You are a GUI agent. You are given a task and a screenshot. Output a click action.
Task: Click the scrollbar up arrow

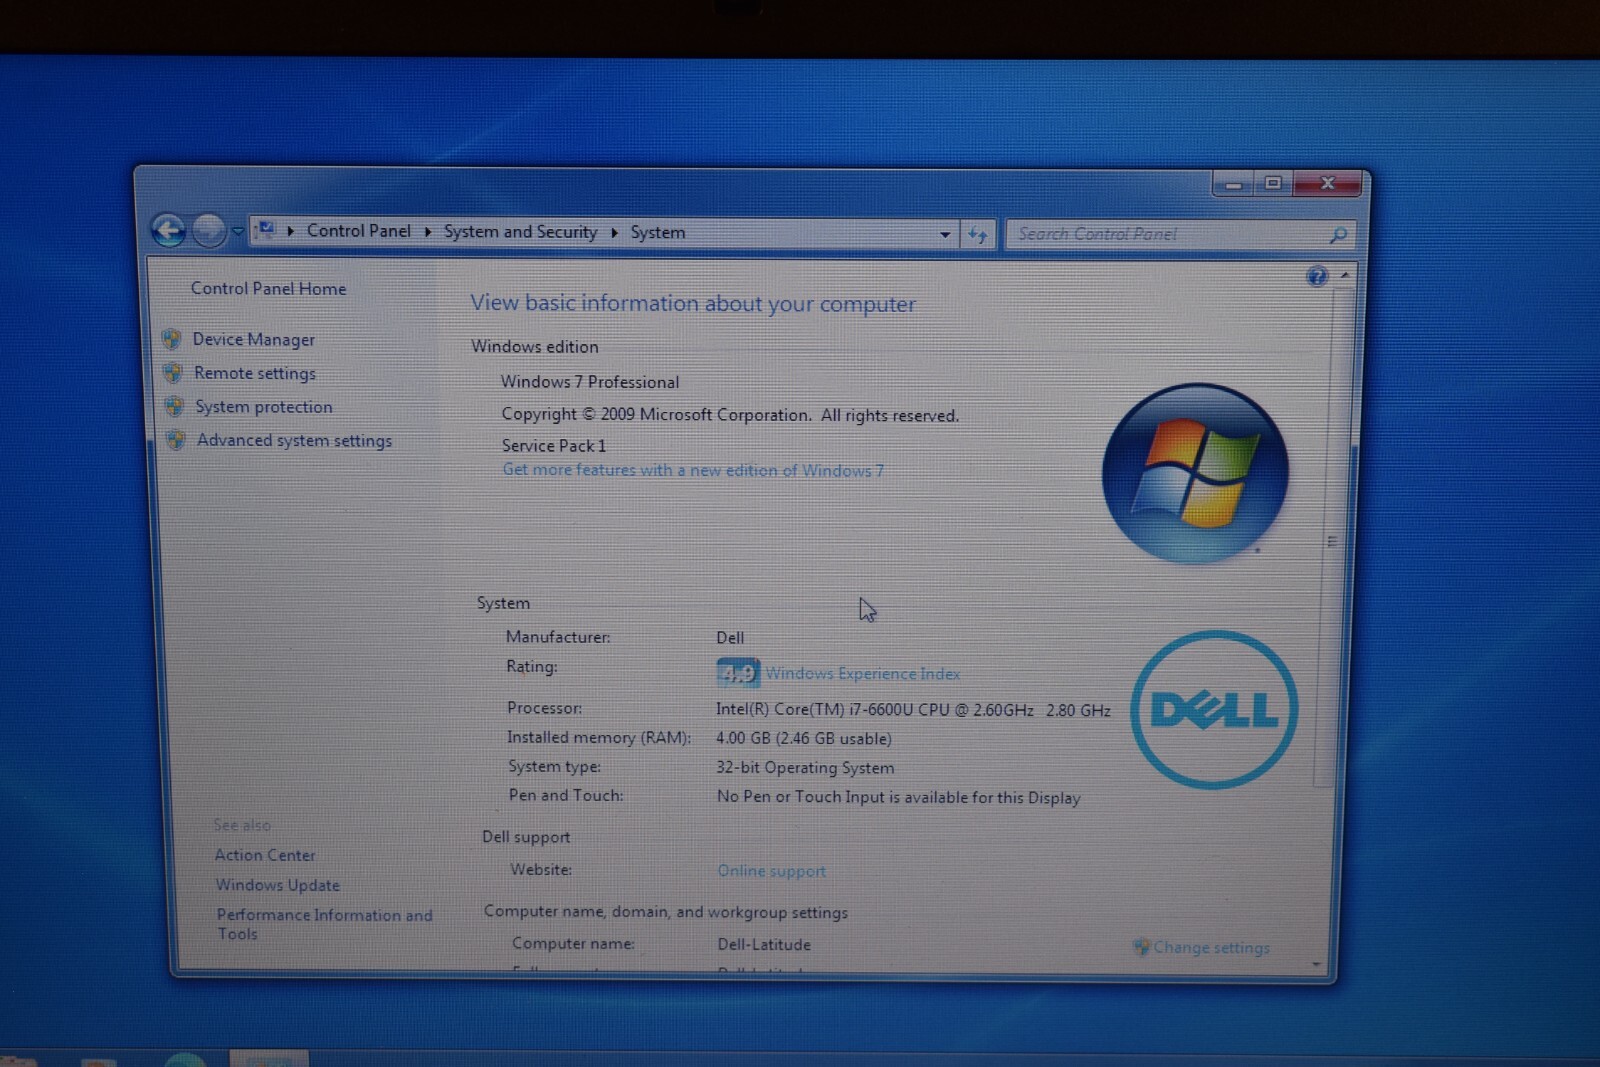1345,275
